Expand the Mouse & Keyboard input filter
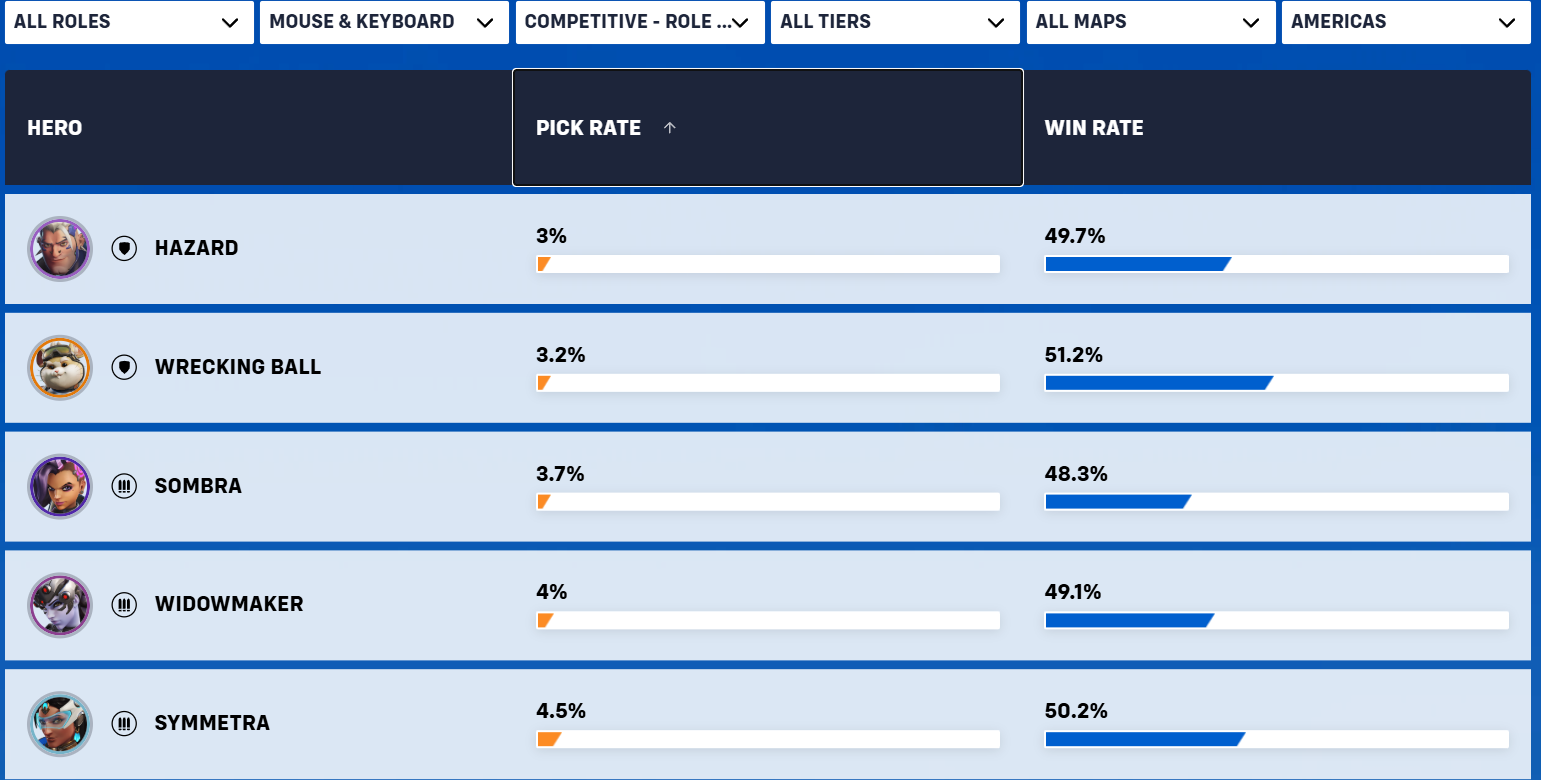The image size is (1541, 780). (x=382, y=22)
